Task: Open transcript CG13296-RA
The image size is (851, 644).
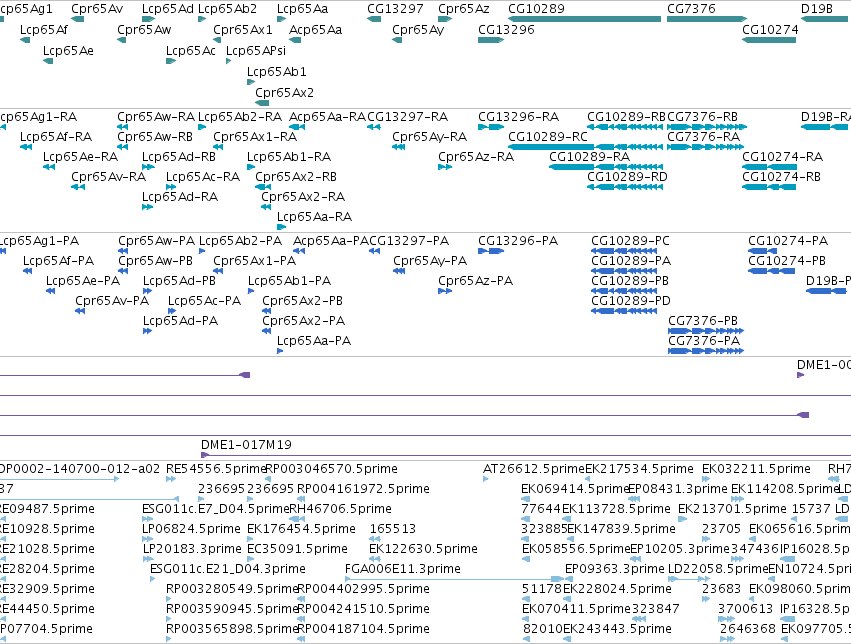Action: 518,117
